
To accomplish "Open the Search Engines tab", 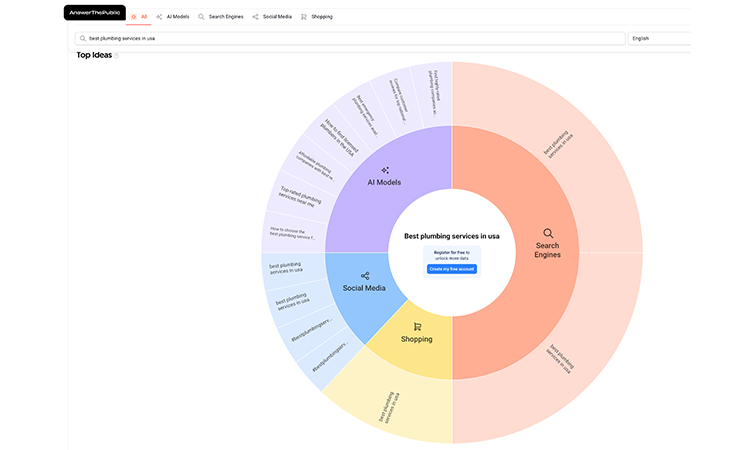I will pos(221,17).
